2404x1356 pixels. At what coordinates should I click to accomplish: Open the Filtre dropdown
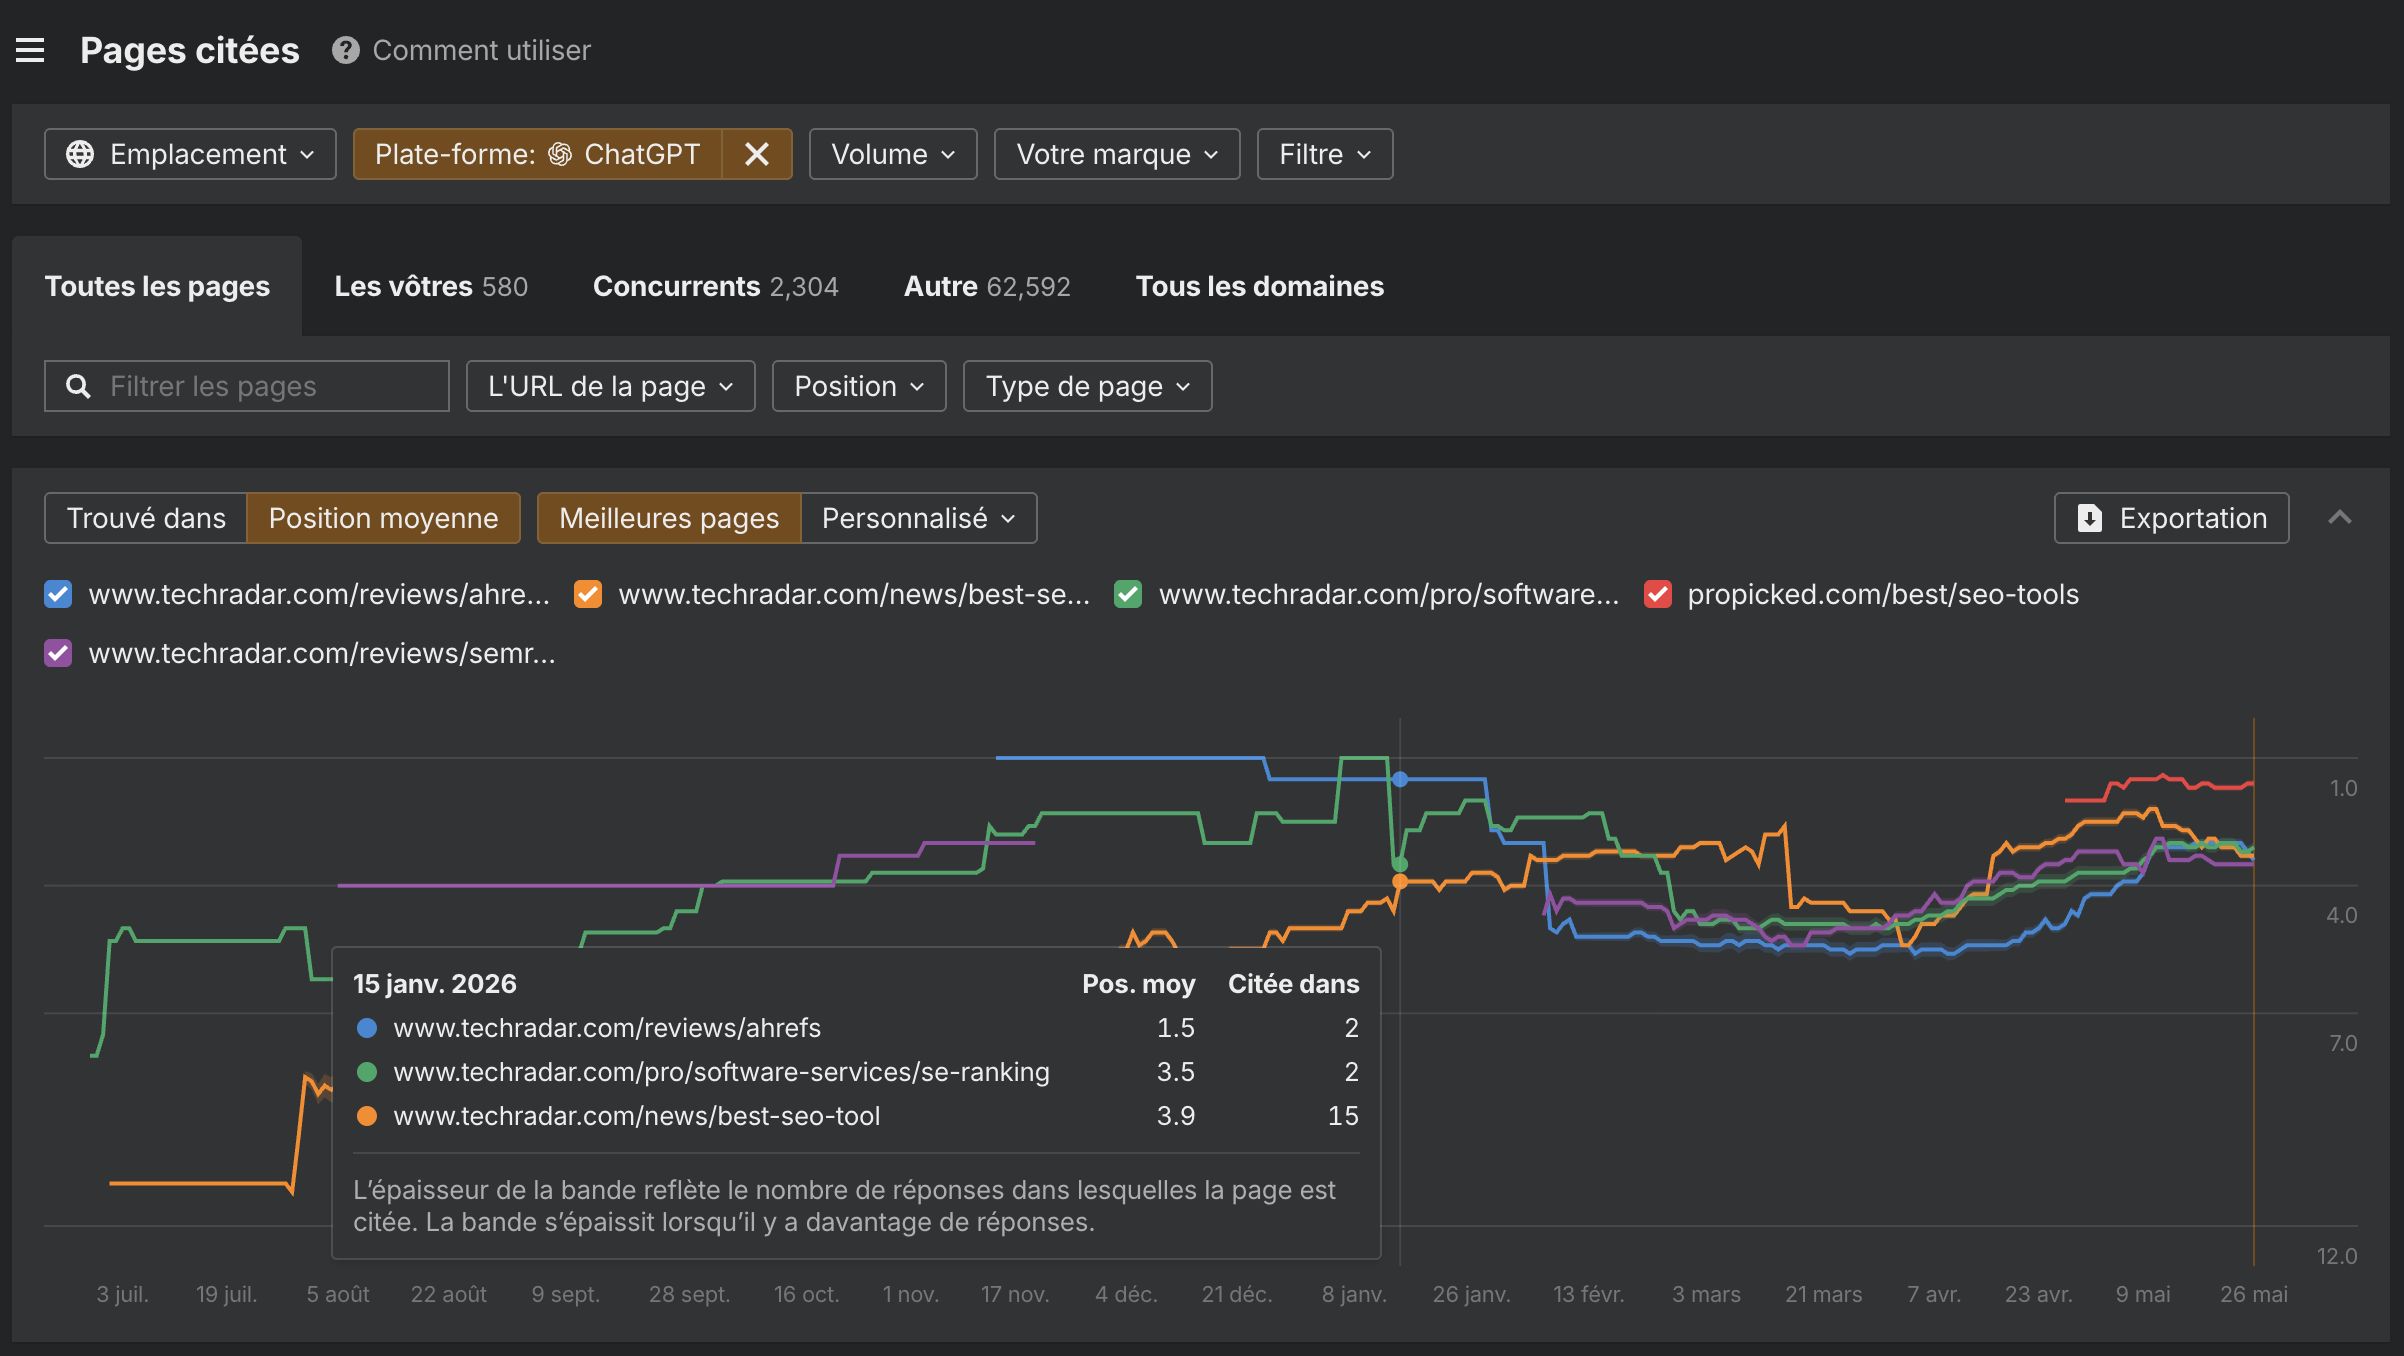pyautogui.click(x=1325, y=154)
